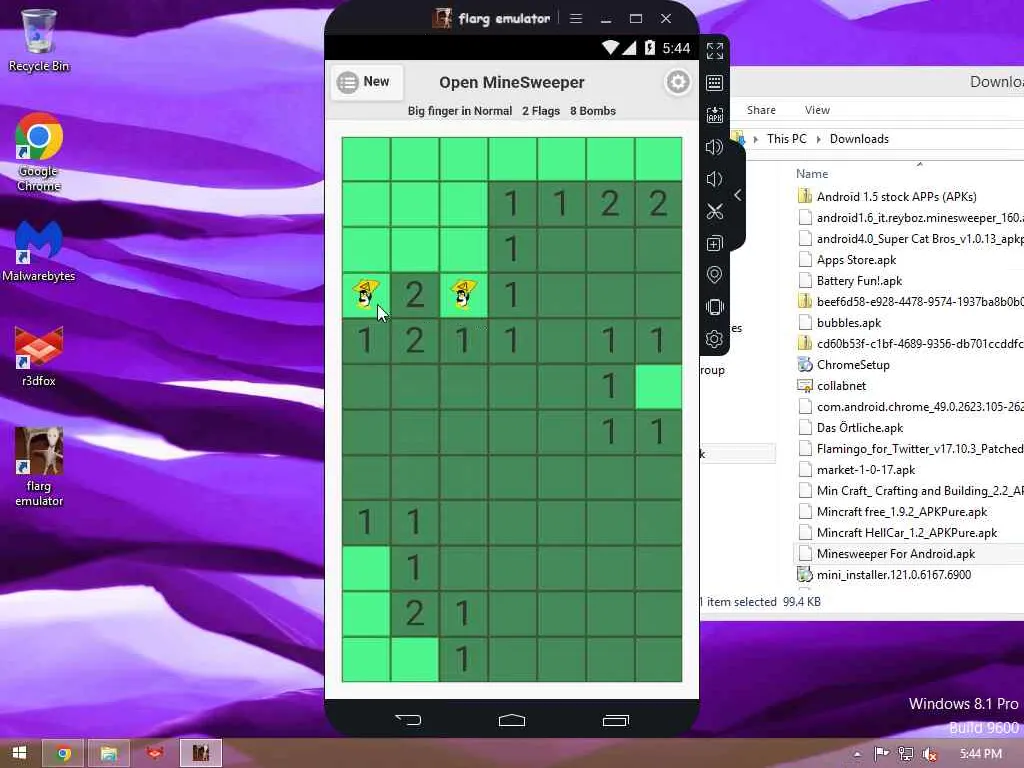Image resolution: width=1024 pixels, height=768 pixels.
Task: Tap the Android back navigation button
Action: click(x=408, y=720)
